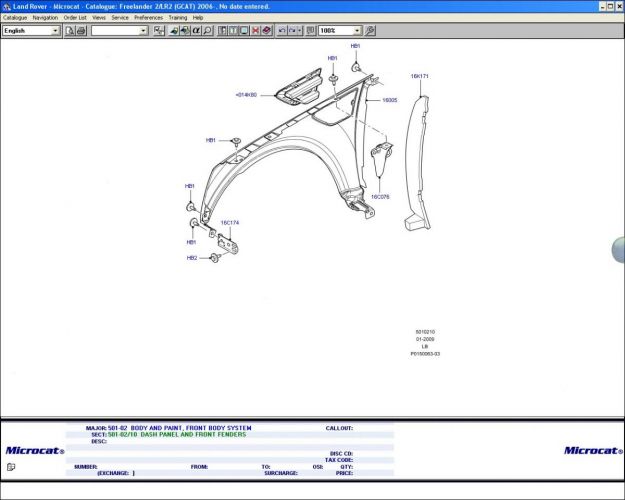Expand the English language dropdown
Image resolution: width=625 pixels, height=500 pixels.
55,31
